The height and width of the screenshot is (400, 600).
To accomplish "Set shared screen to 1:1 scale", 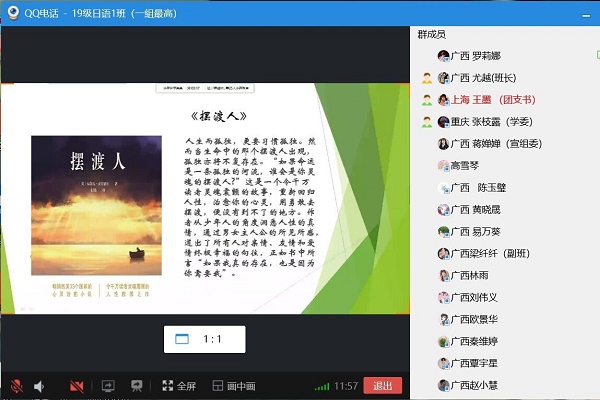I will (x=205, y=339).
